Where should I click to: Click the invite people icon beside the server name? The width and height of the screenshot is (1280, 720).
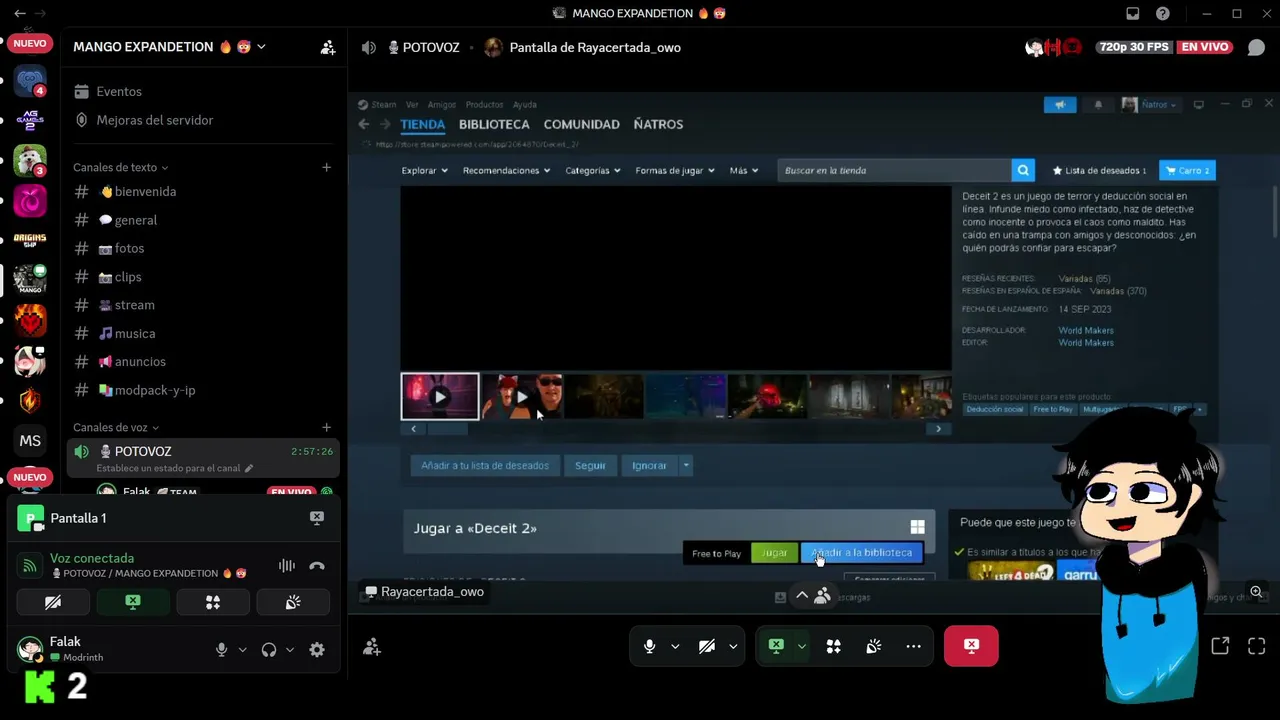click(x=328, y=47)
